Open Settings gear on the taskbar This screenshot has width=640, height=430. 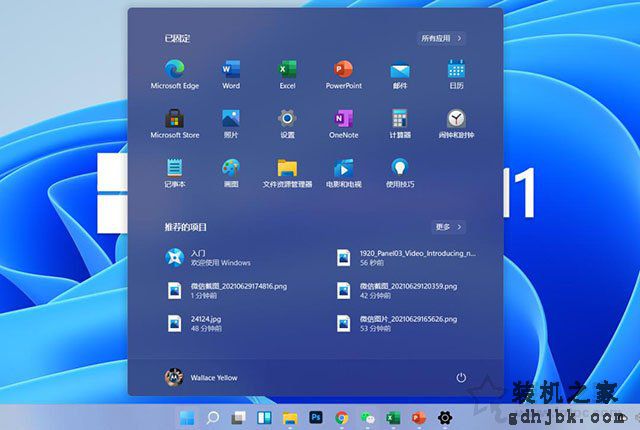point(445,417)
